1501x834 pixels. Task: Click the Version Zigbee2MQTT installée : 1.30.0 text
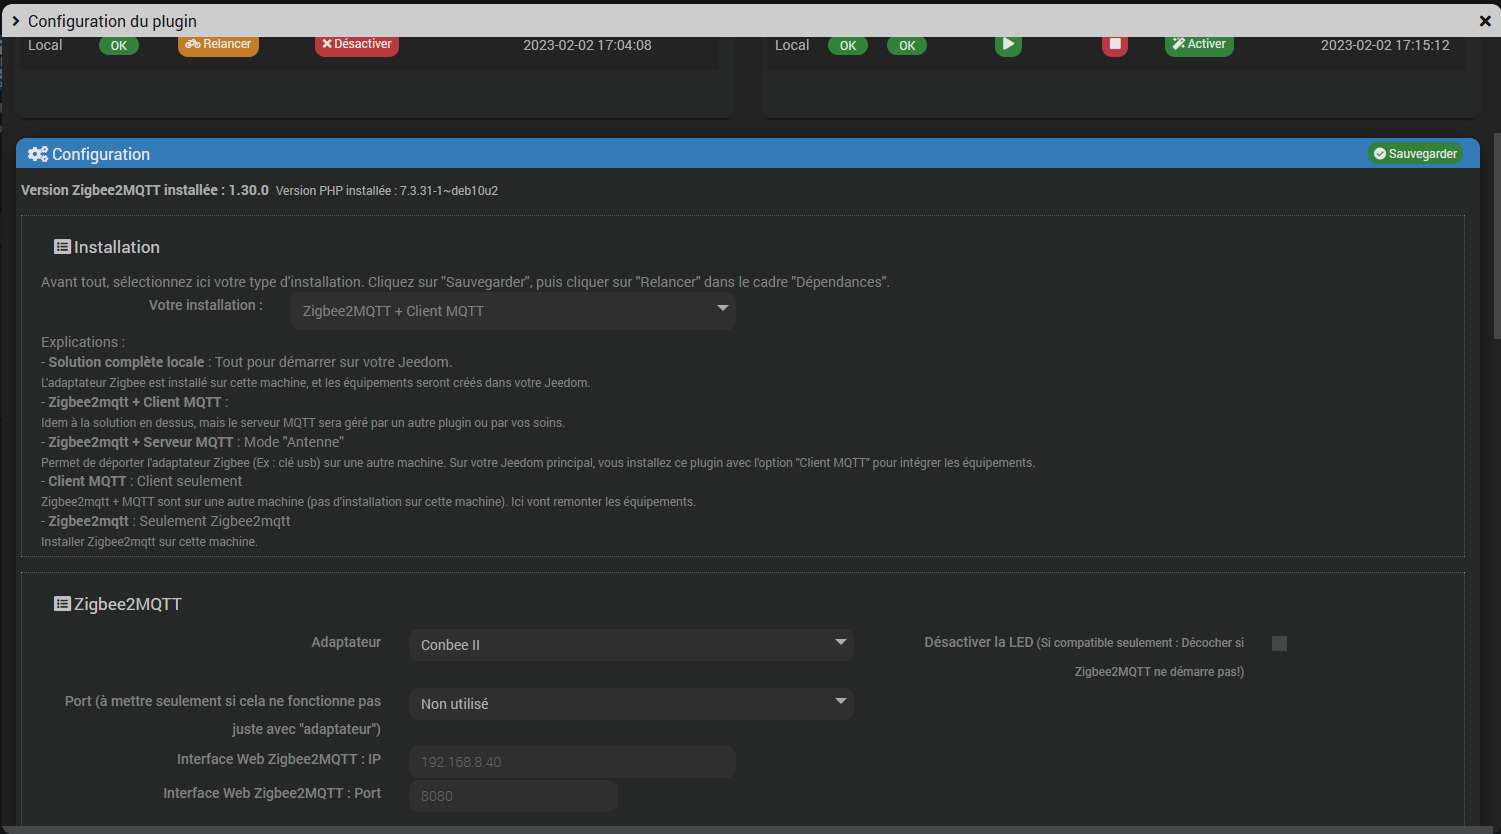pyautogui.click(x=145, y=190)
